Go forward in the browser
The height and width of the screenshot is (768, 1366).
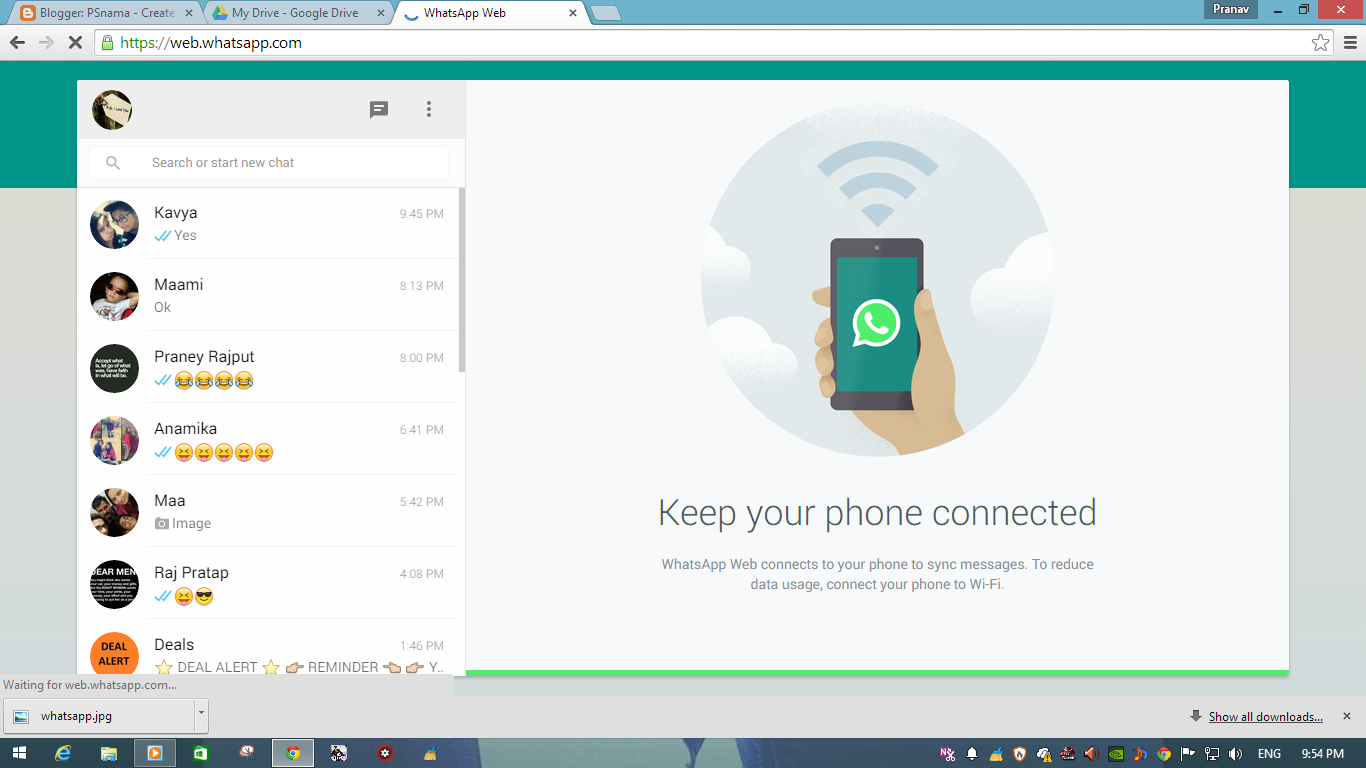coord(46,43)
